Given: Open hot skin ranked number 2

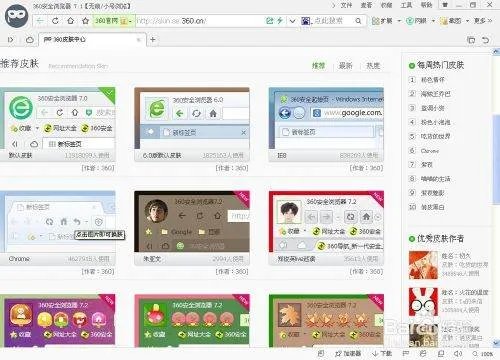Looking at the screenshot, I should pyautogui.click(x=435, y=94).
